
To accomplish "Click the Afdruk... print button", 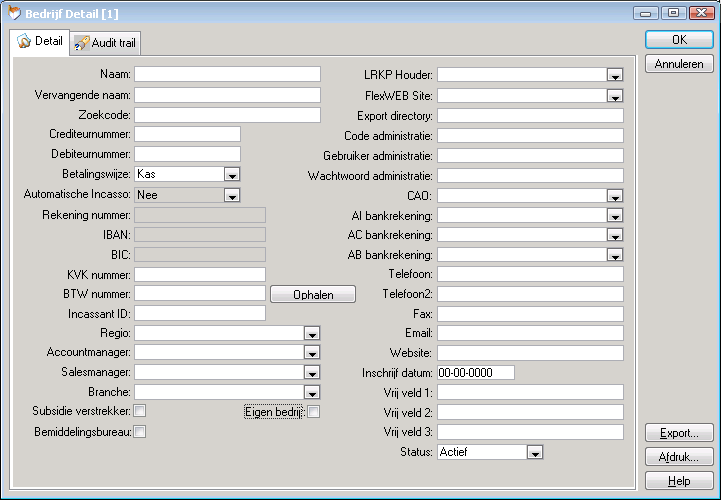I will point(679,457).
